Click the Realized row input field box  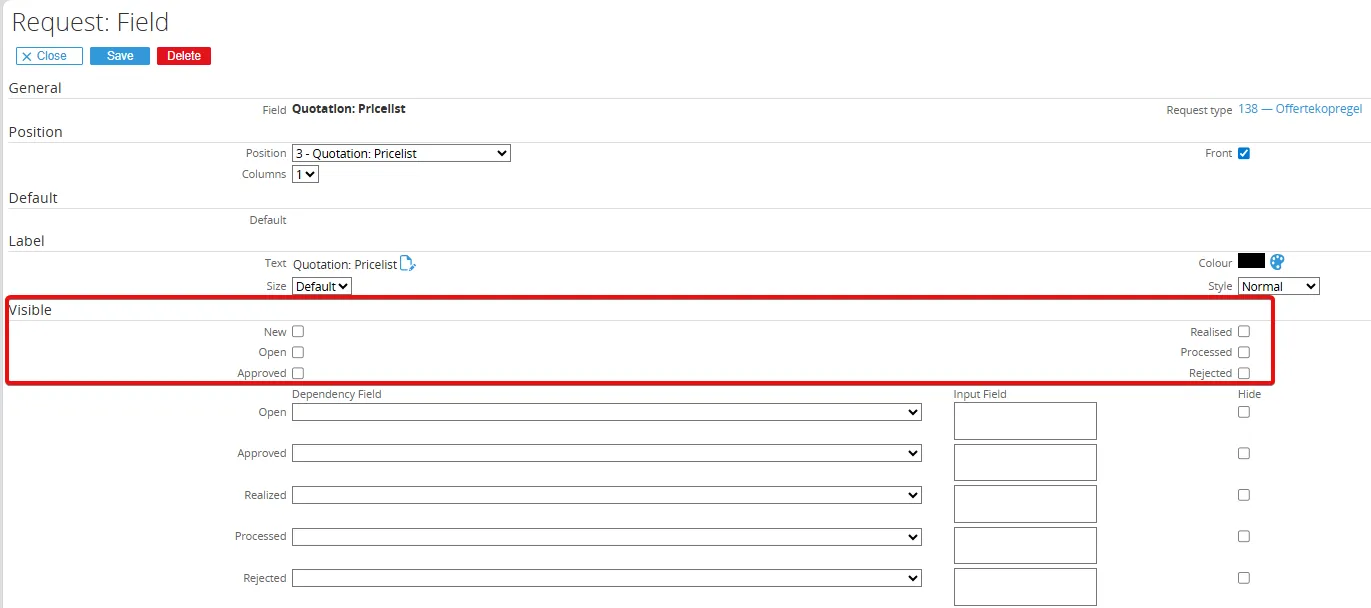[1025, 504]
